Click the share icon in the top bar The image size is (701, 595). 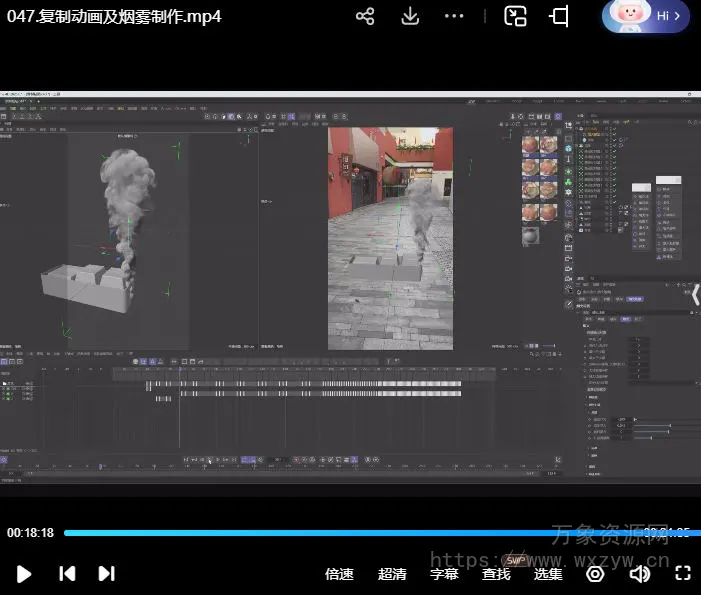click(x=365, y=16)
